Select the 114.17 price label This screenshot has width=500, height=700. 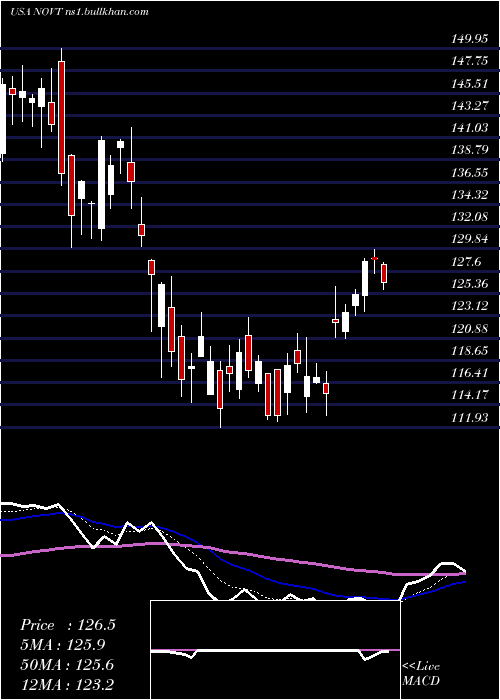(470, 395)
